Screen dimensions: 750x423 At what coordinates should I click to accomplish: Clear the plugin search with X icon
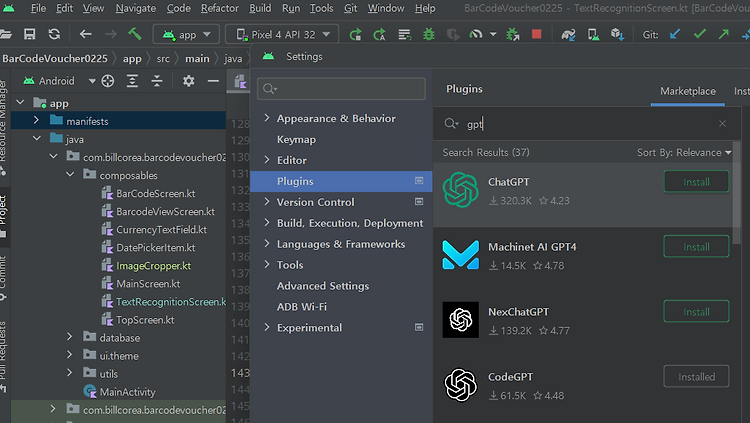pos(722,123)
